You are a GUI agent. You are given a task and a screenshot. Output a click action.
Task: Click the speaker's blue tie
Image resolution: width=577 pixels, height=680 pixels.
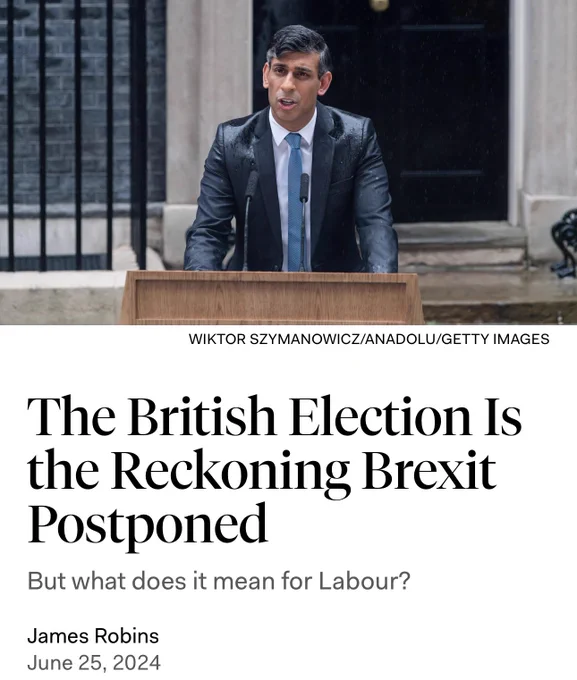click(295, 199)
